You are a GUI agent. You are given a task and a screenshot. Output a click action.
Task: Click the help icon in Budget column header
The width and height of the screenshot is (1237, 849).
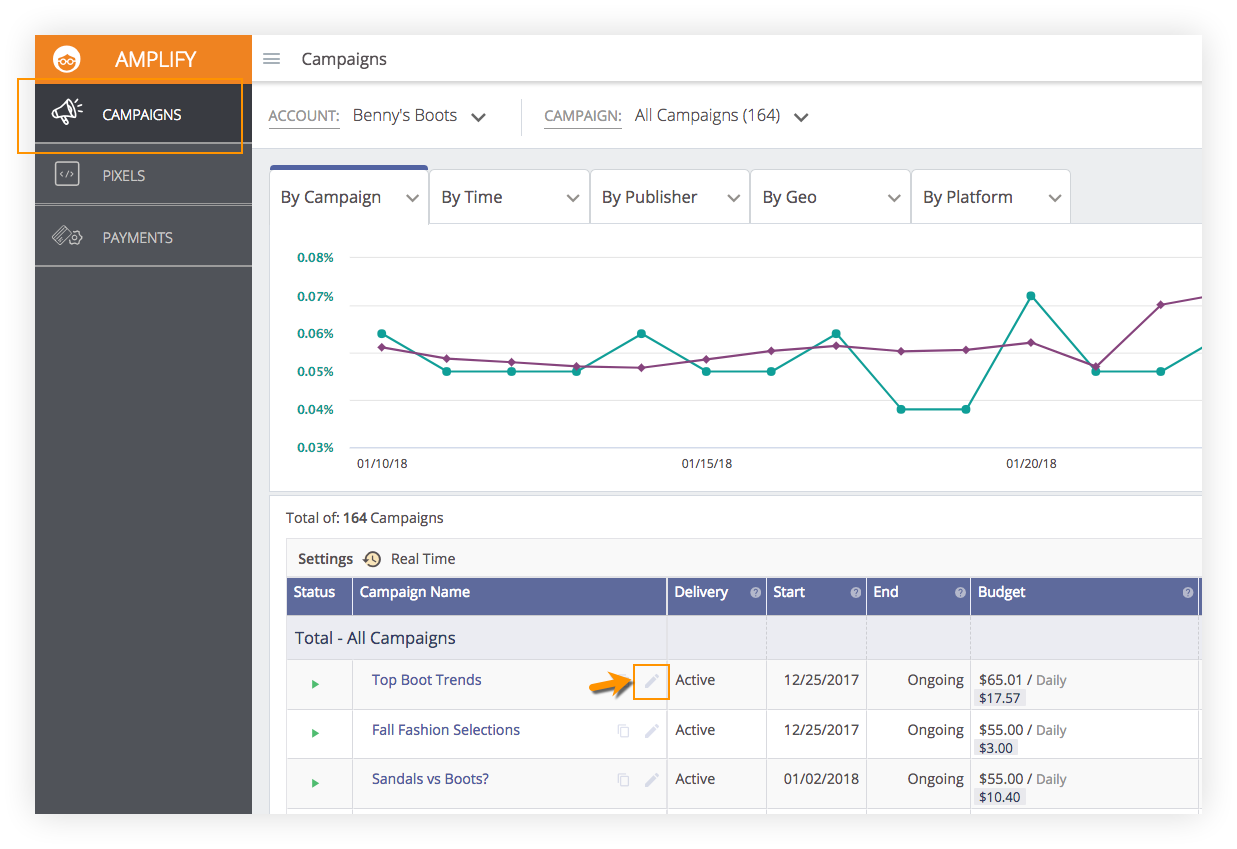coord(1187,593)
